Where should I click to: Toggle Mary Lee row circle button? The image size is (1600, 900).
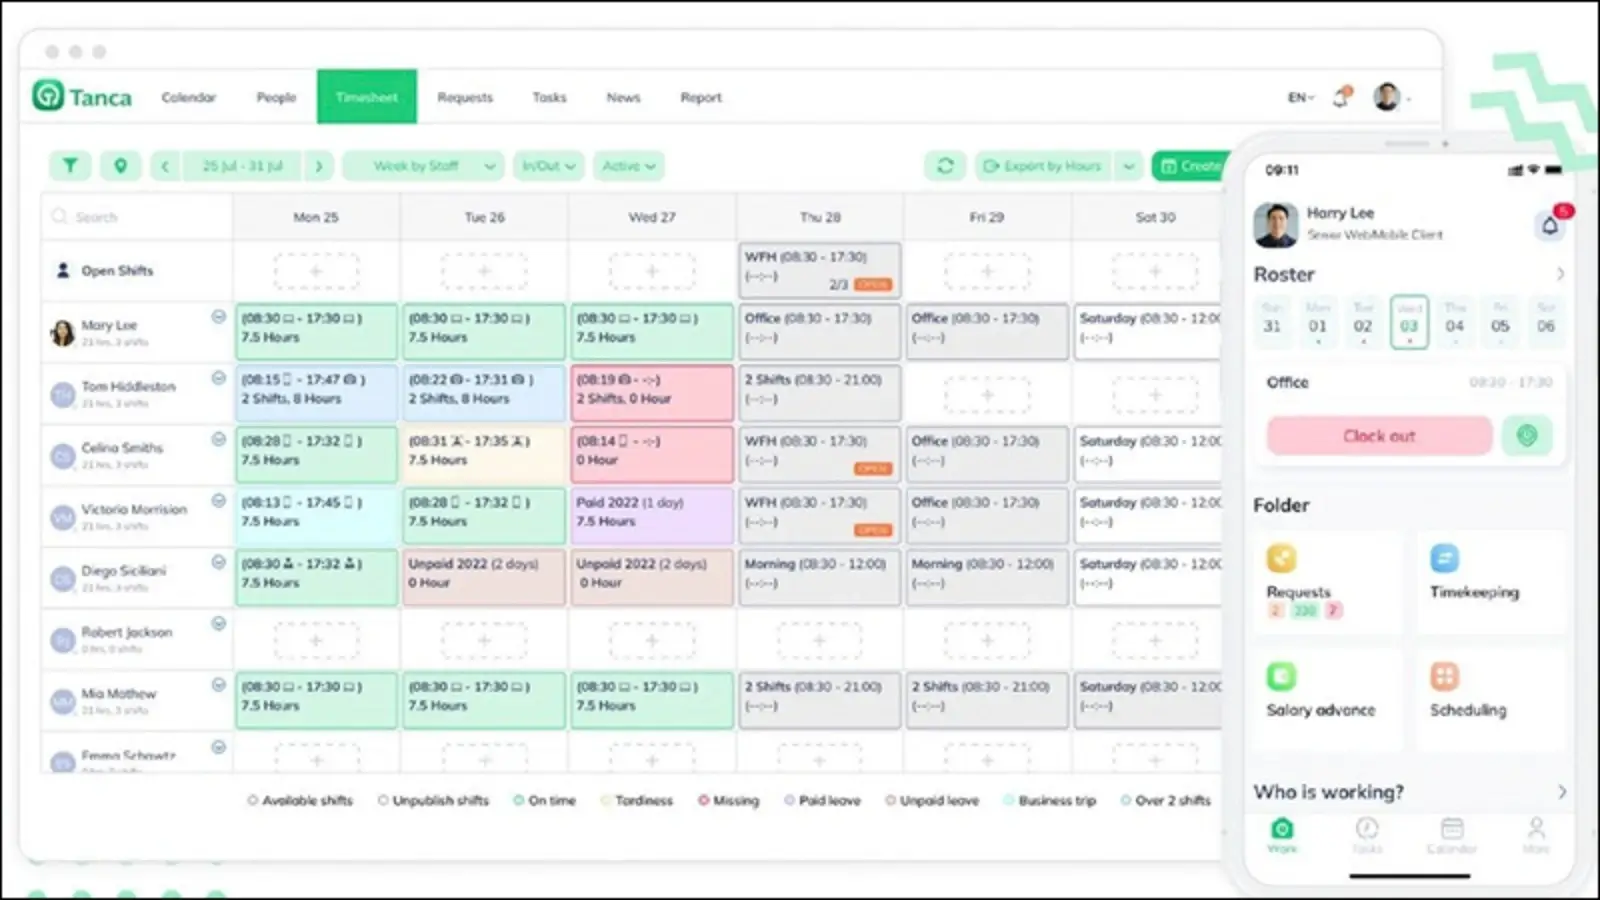[x=218, y=317]
